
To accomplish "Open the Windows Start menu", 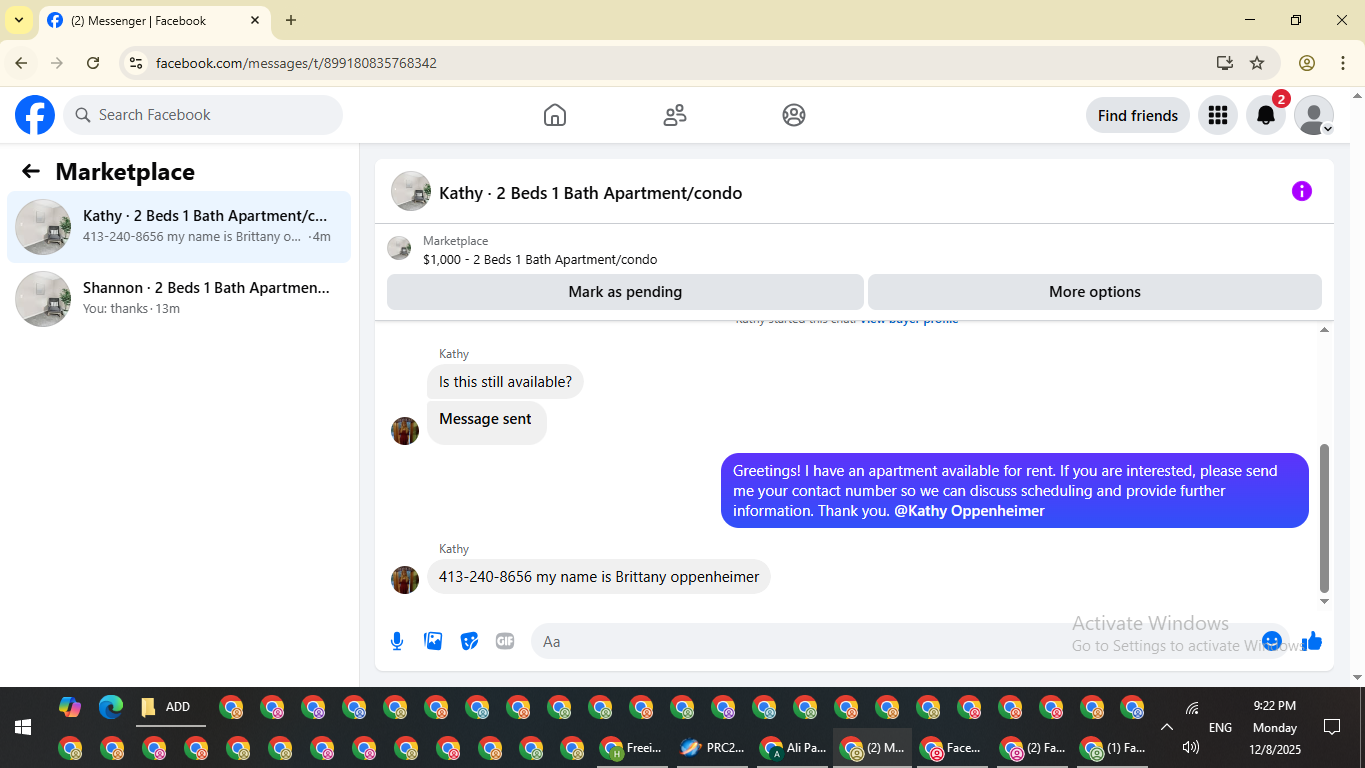I will pyautogui.click(x=23, y=727).
